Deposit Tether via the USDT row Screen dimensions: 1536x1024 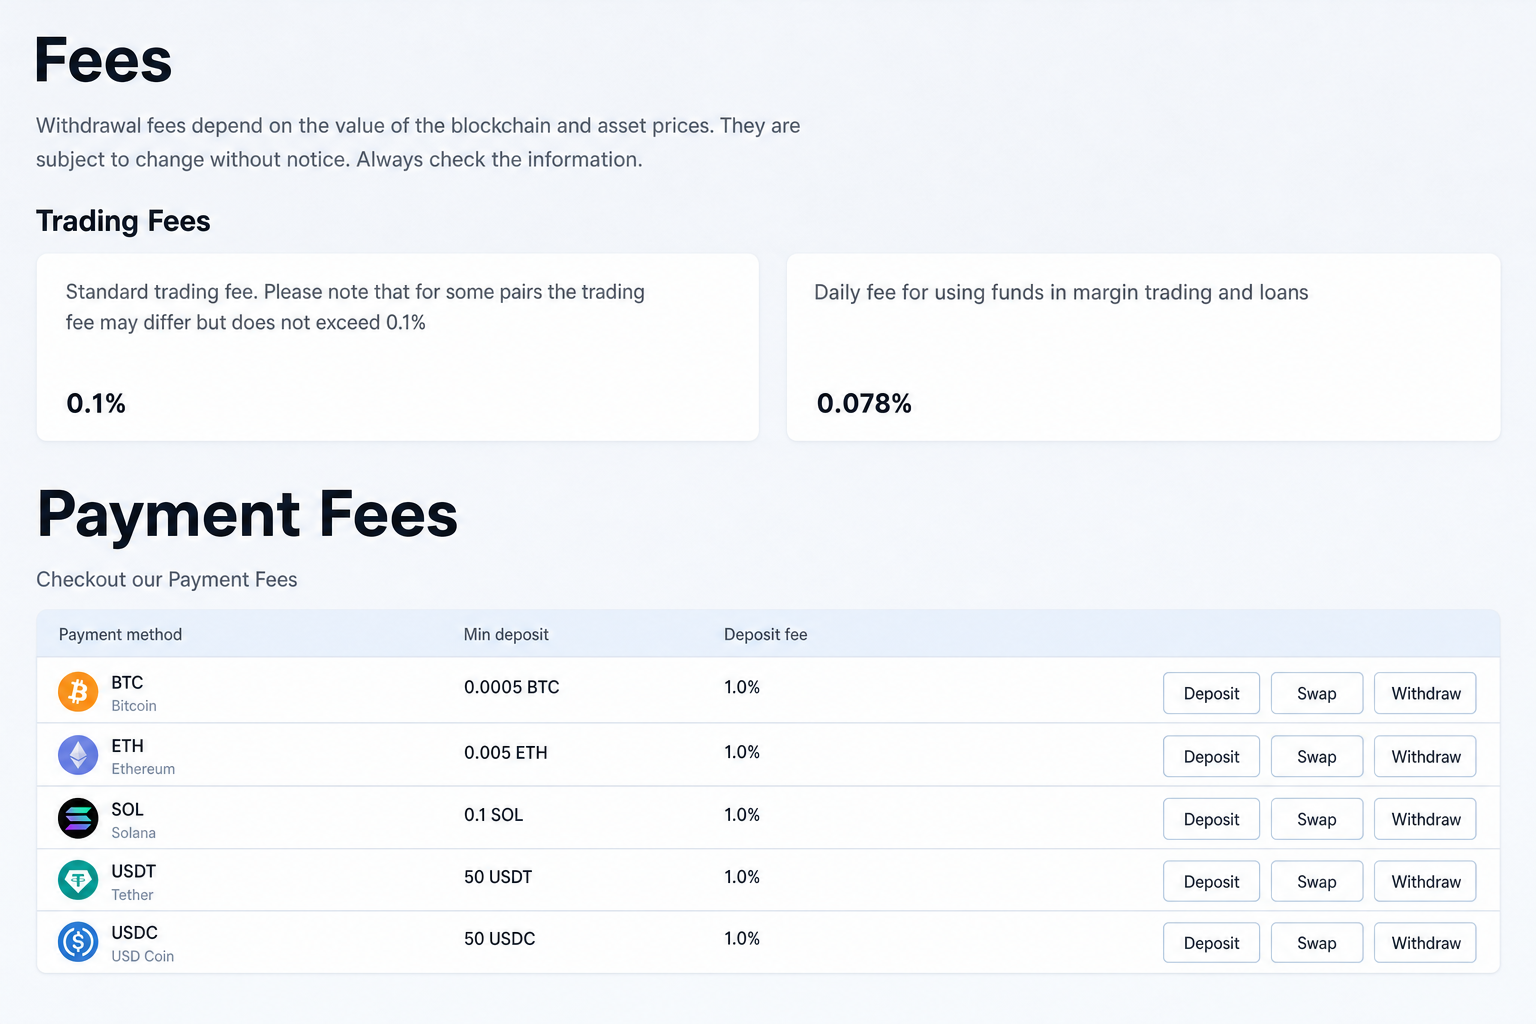click(x=1211, y=881)
